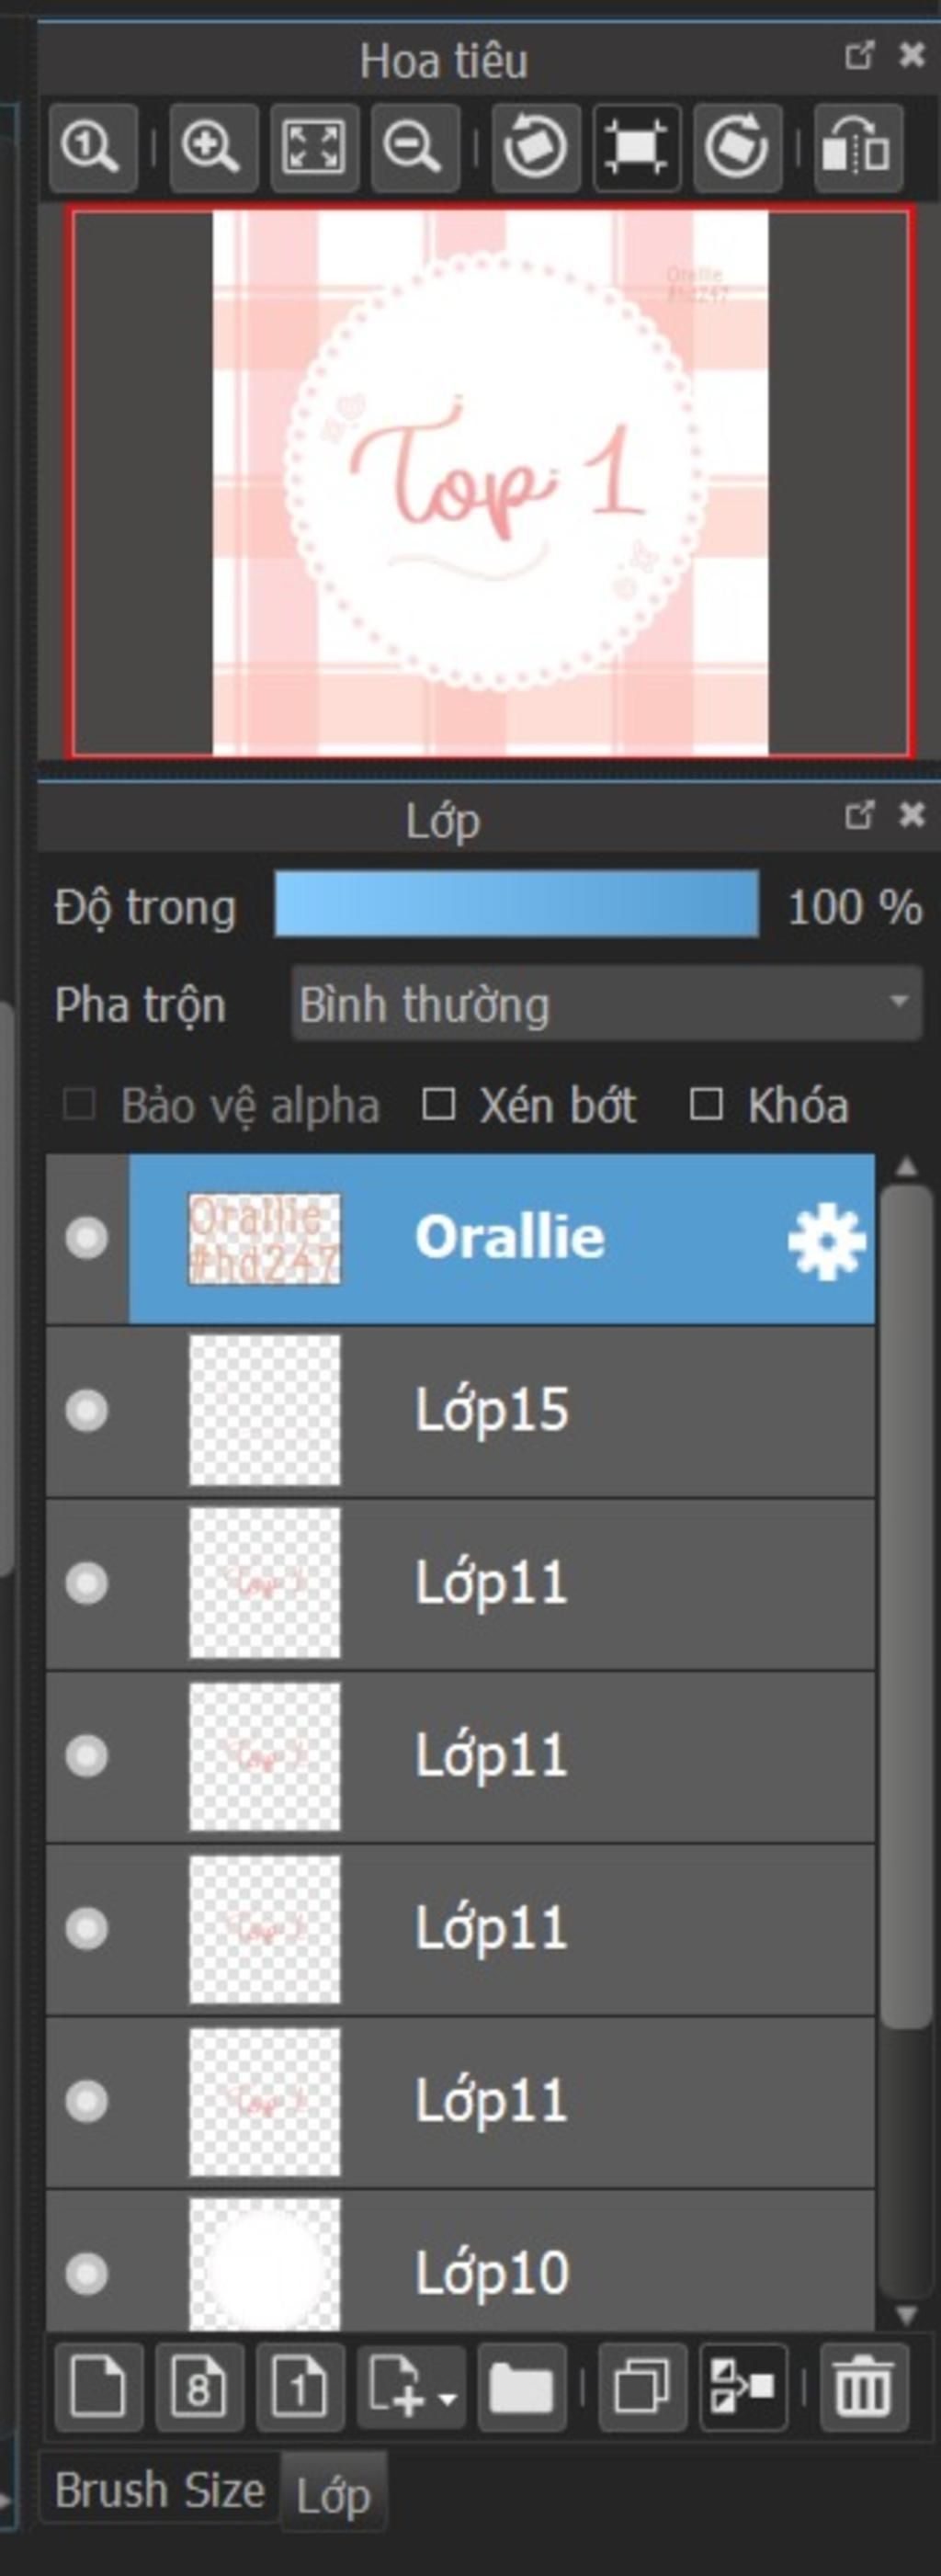The height and width of the screenshot is (2576, 941).
Task: Open the add layer options dropdown arrow
Action: click(447, 2398)
